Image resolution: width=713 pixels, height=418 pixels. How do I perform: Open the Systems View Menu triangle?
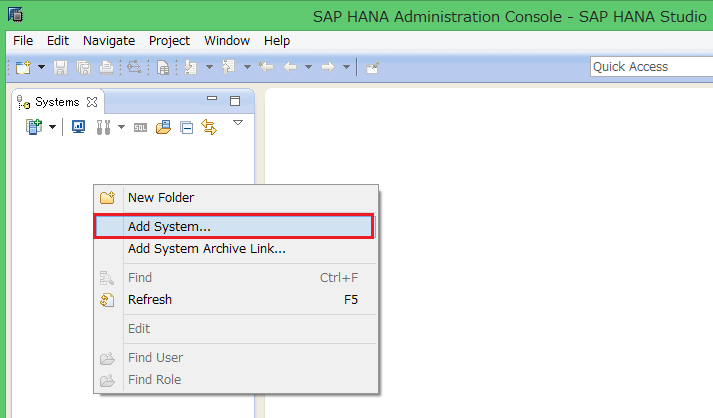pos(238,122)
